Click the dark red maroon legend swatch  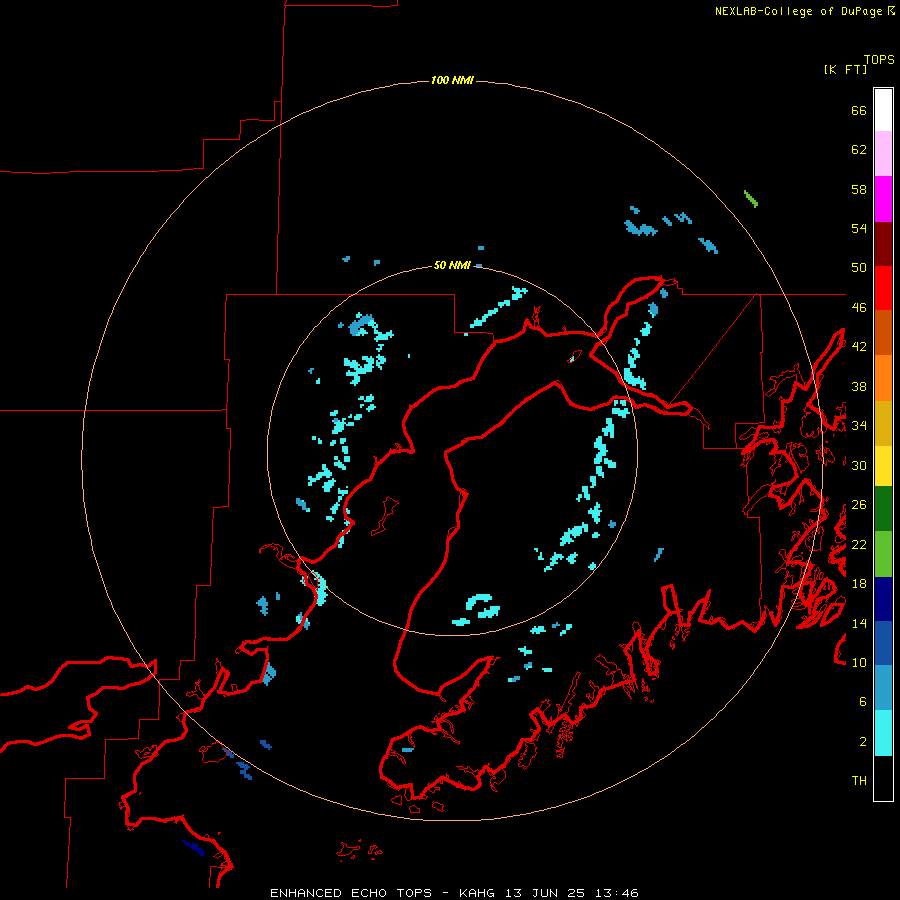coord(883,243)
